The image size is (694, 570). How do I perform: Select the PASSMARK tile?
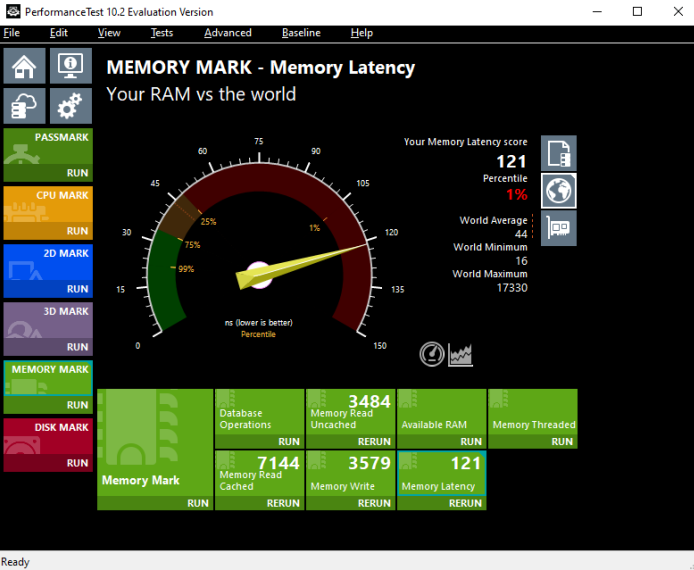(x=48, y=146)
